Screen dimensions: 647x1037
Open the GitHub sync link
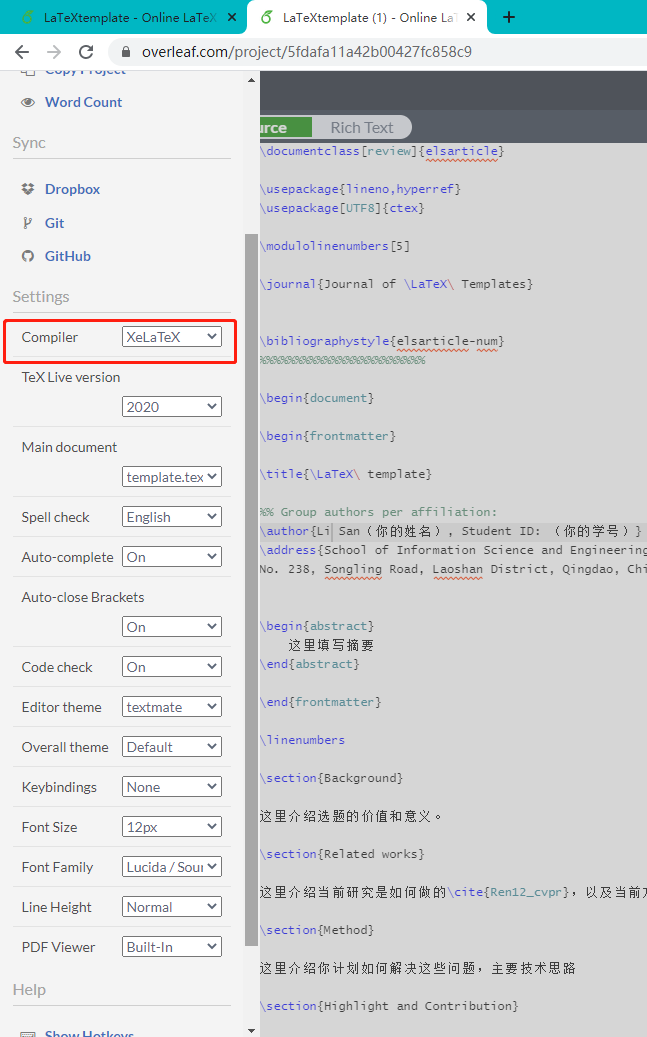click(67, 256)
